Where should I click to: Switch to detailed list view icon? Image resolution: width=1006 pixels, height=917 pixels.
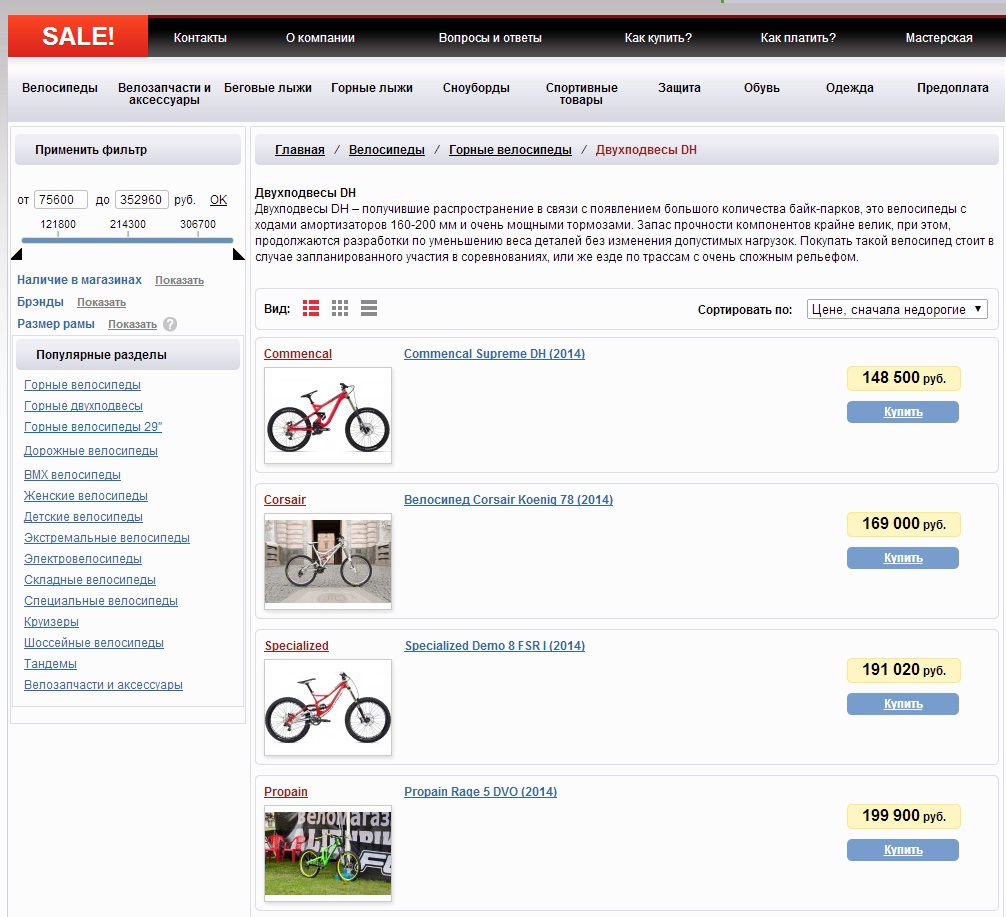click(311, 308)
